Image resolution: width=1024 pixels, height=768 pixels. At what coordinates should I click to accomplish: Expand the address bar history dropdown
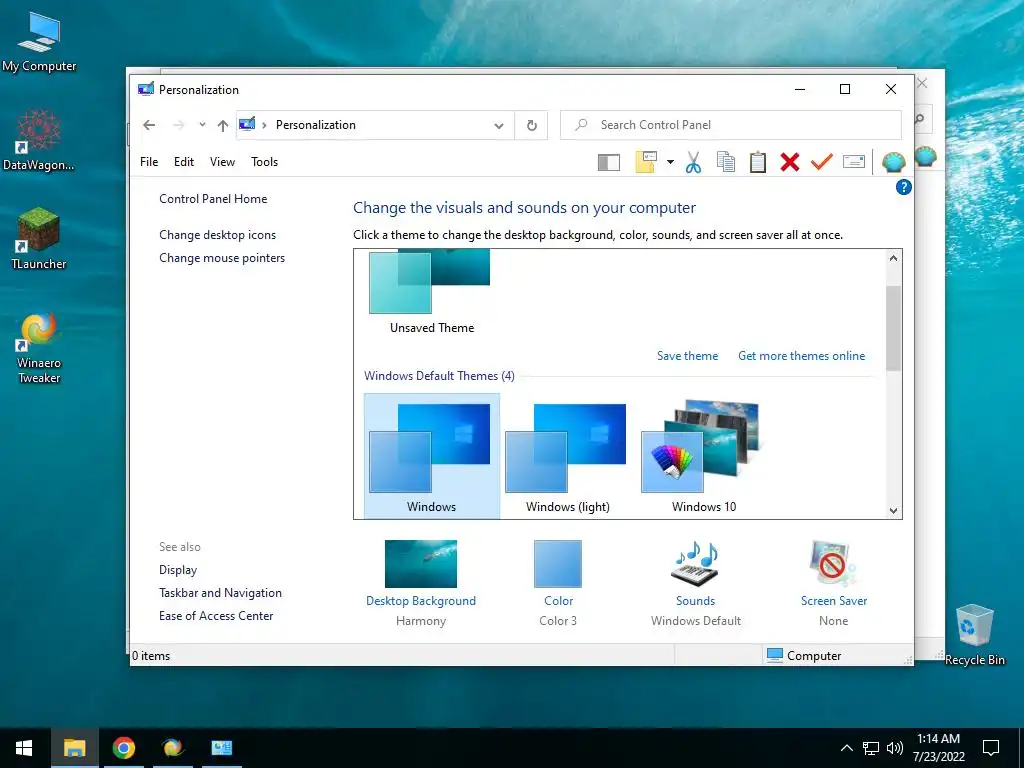(499, 125)
